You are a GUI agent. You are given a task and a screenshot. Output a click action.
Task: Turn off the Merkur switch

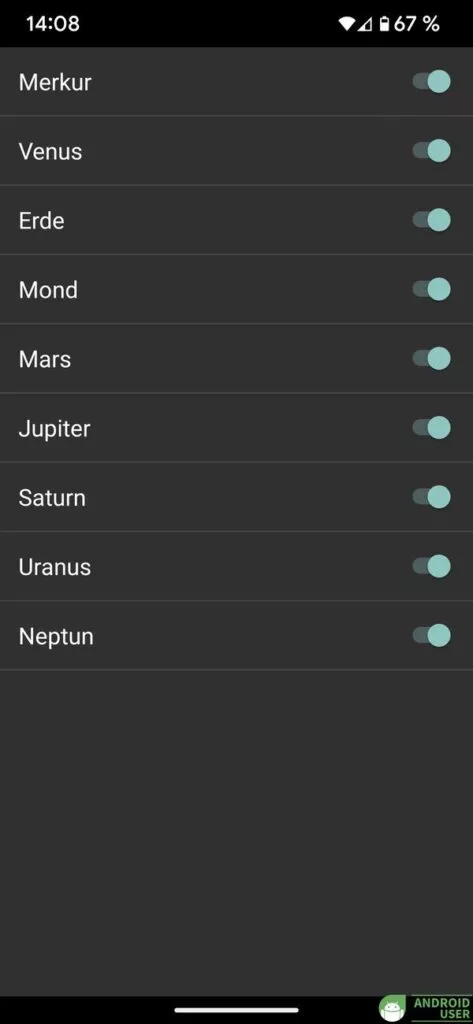[x=431, y=82]
